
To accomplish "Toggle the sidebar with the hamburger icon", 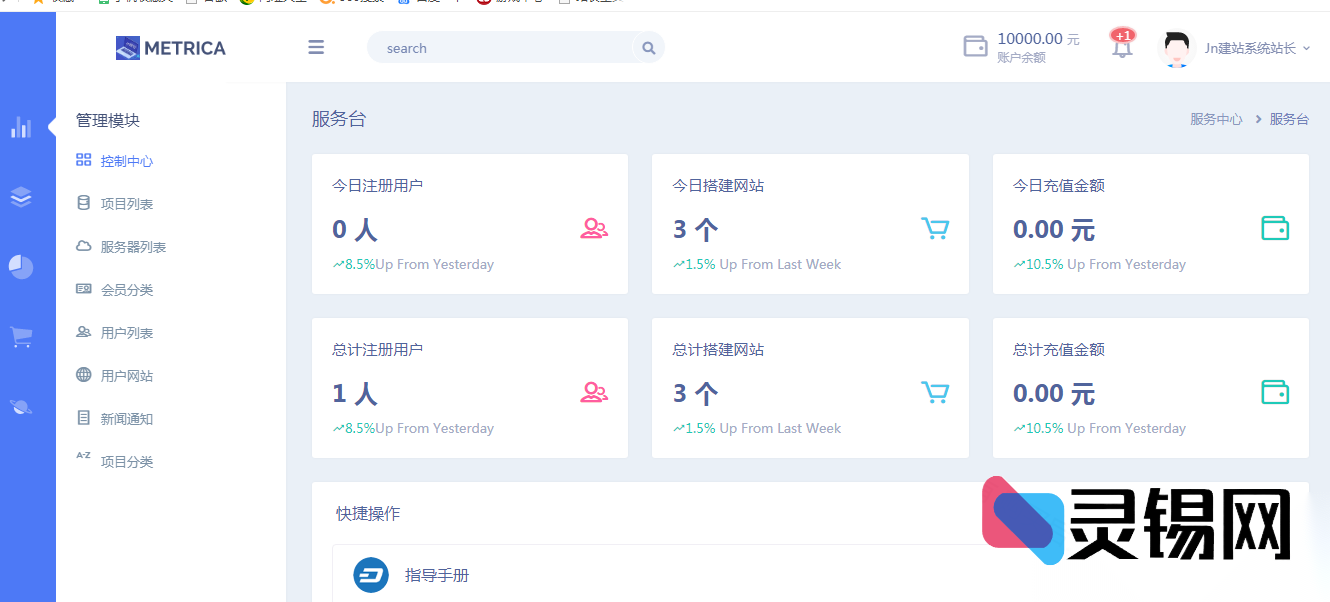I will pos(316,47).
